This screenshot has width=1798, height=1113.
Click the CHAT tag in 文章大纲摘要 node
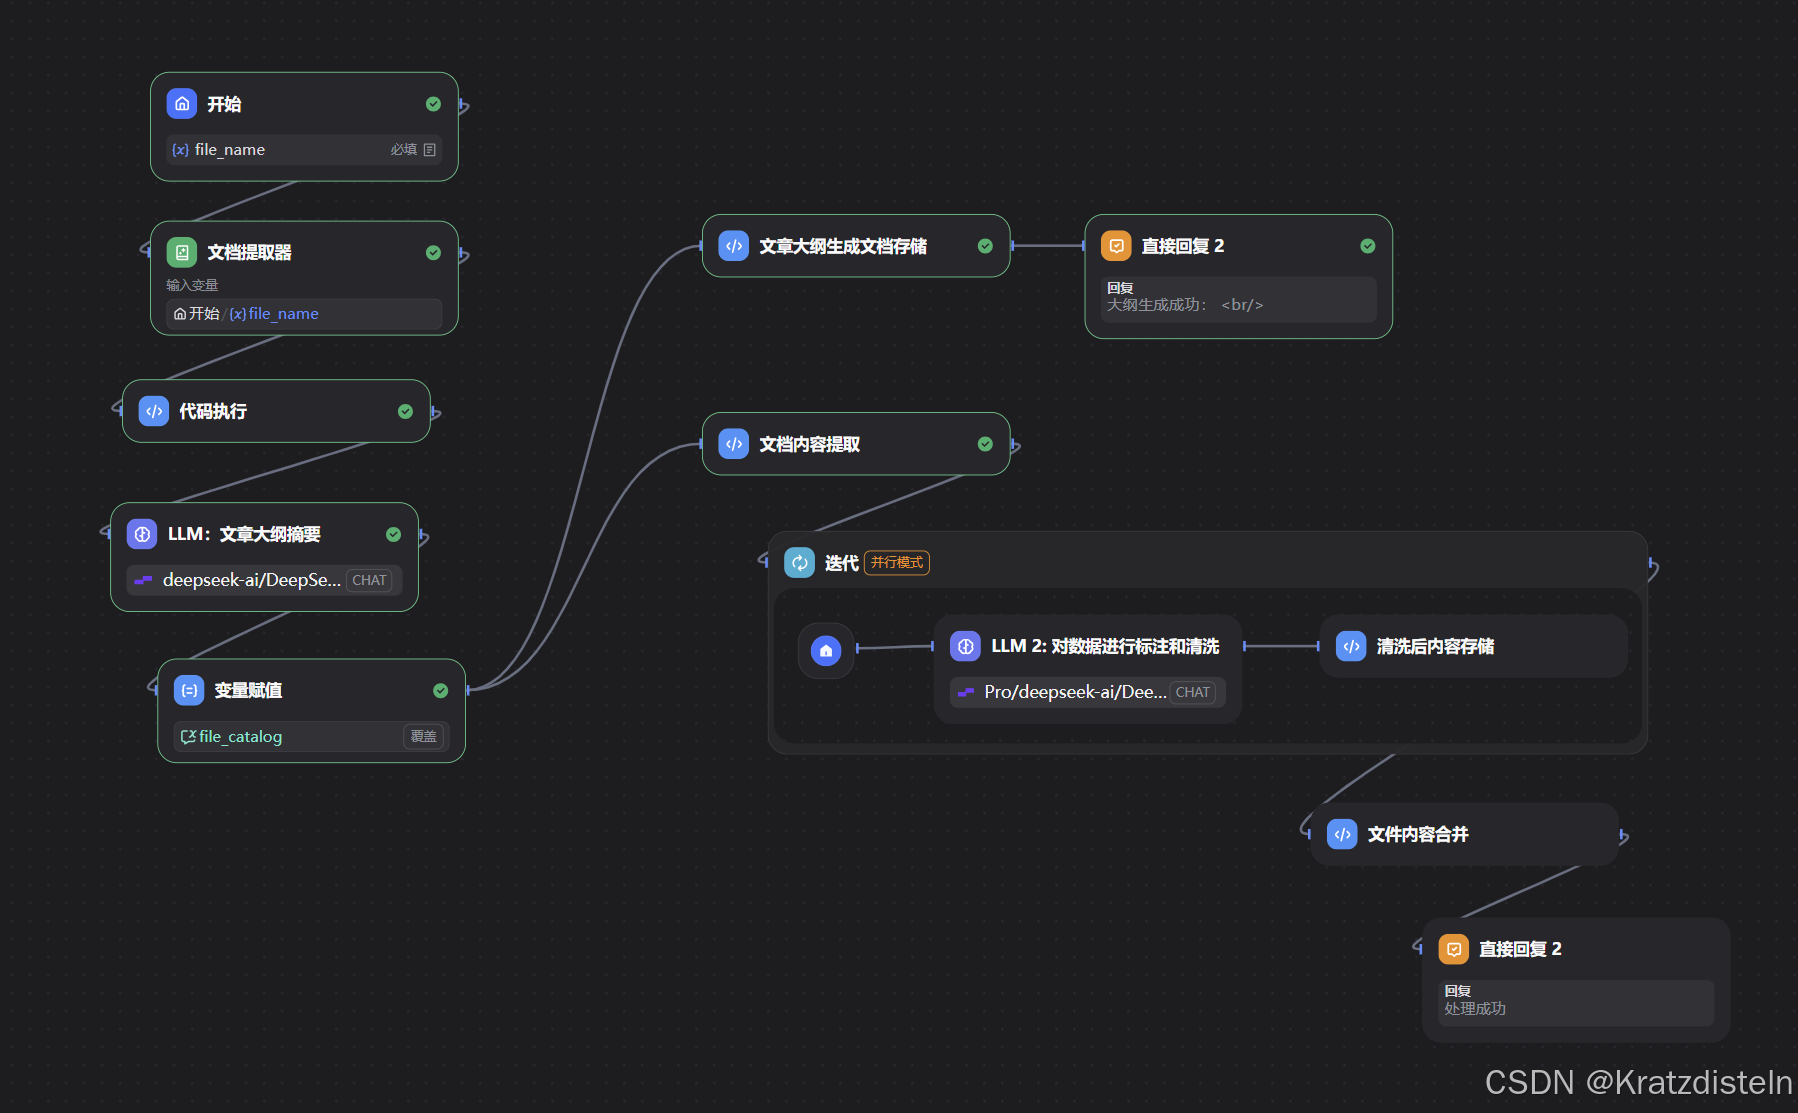369,580
